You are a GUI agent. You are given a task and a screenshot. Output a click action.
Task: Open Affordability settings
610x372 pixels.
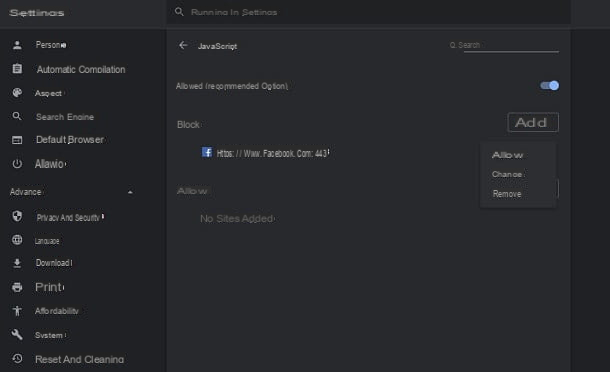tap(57, 311)
